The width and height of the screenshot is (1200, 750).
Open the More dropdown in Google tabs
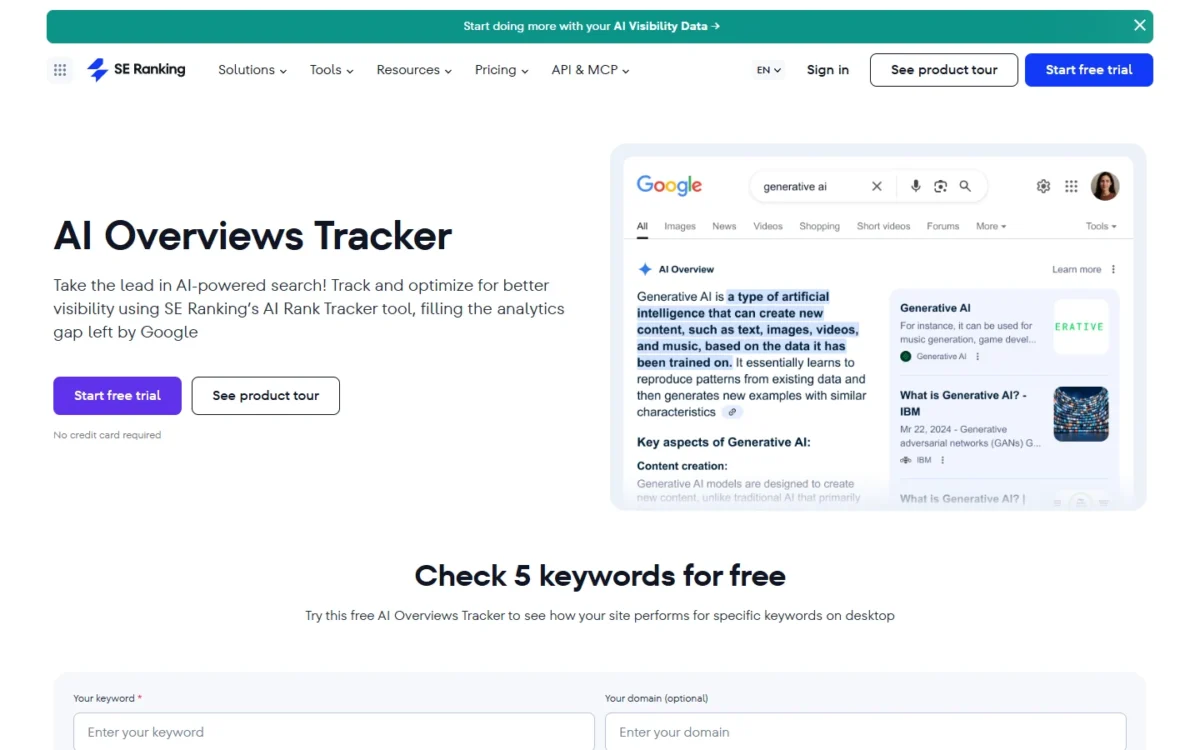(x=991, y=226)
